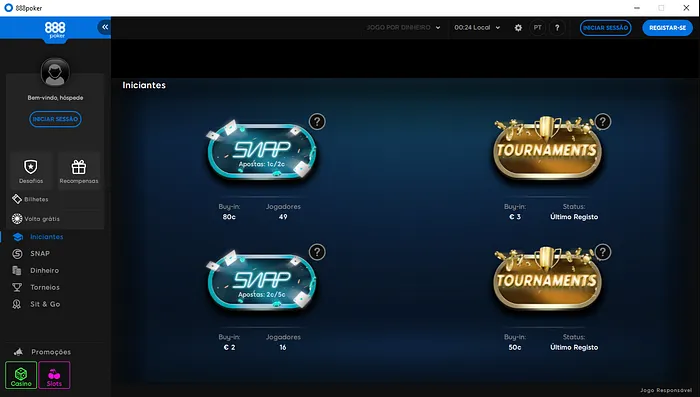700x397 pixels.
Task: Open Tournaments badge with 50c buy-in
Action: (547, 279)
